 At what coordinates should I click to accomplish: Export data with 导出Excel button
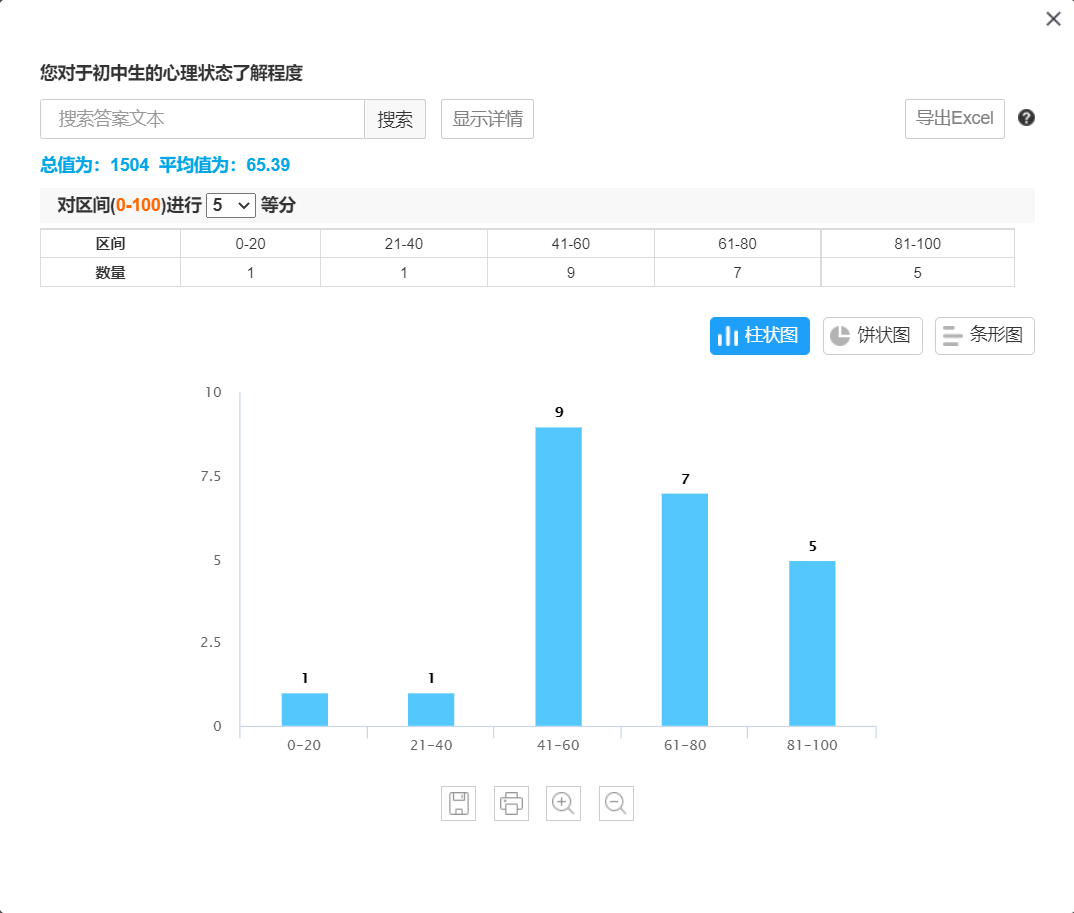click(954, 119)
